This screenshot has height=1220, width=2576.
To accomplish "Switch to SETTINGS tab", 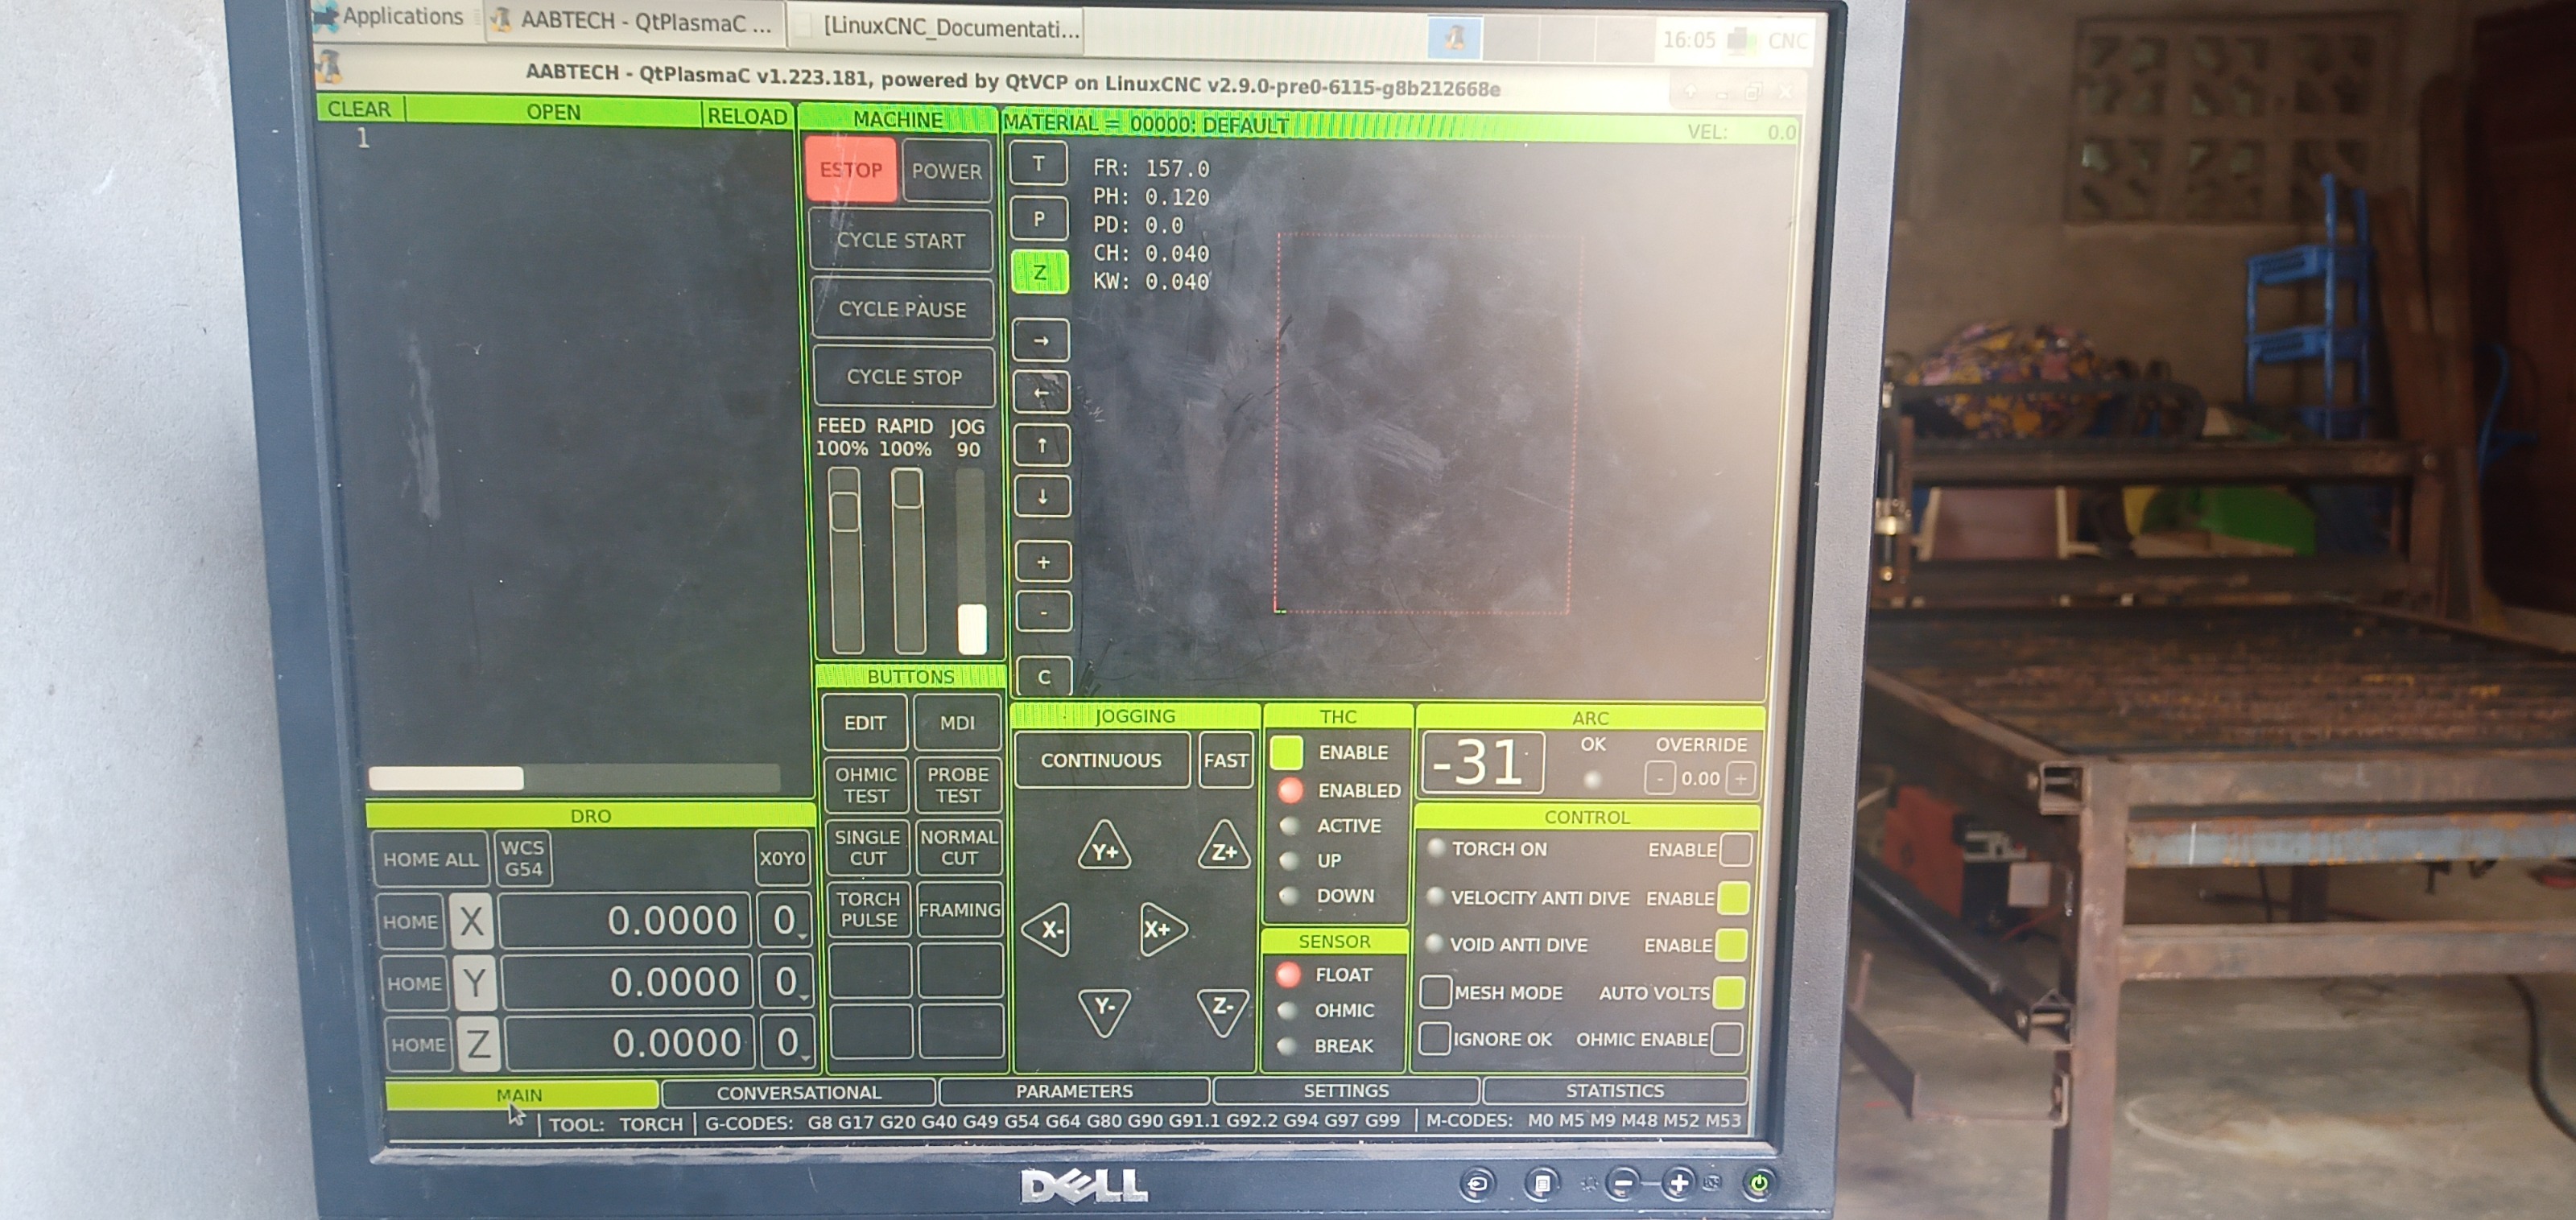I will point(1345,1090).
